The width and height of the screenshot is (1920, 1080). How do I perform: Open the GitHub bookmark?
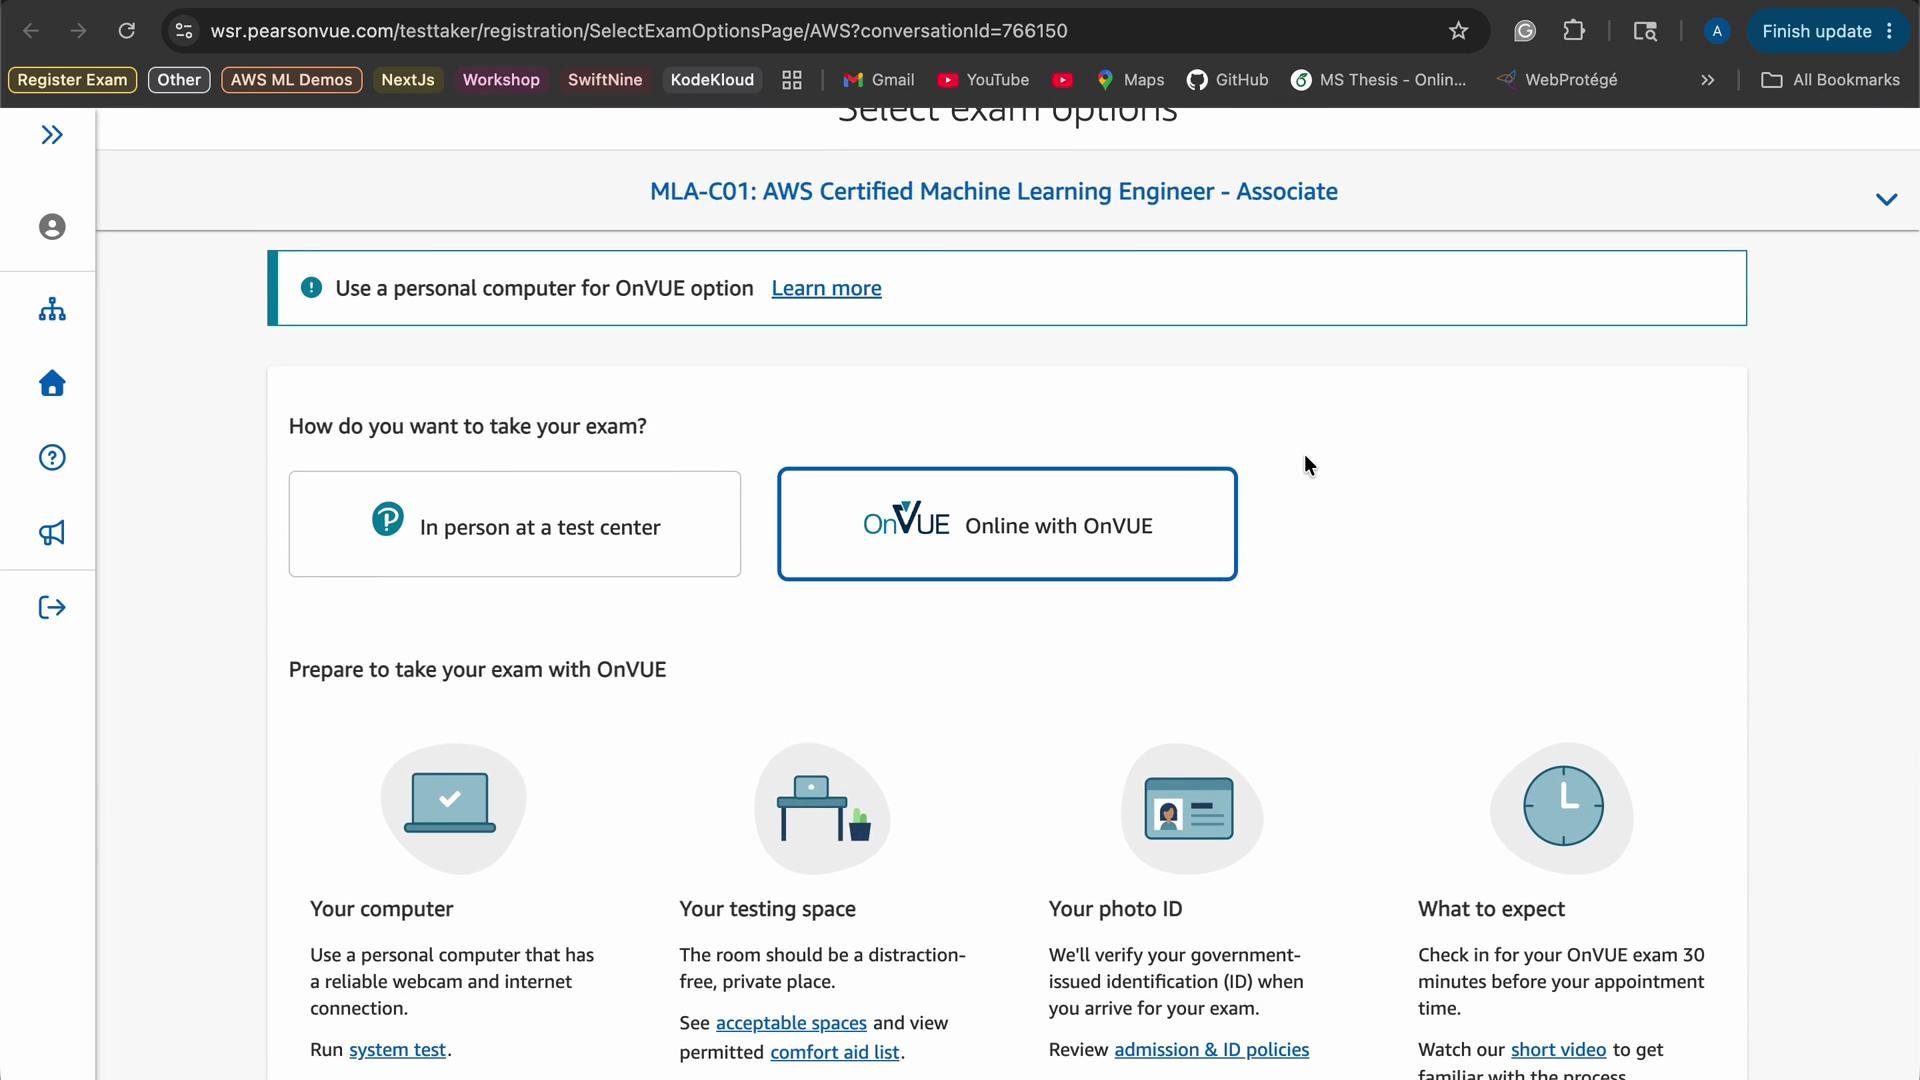(1227, 80)
